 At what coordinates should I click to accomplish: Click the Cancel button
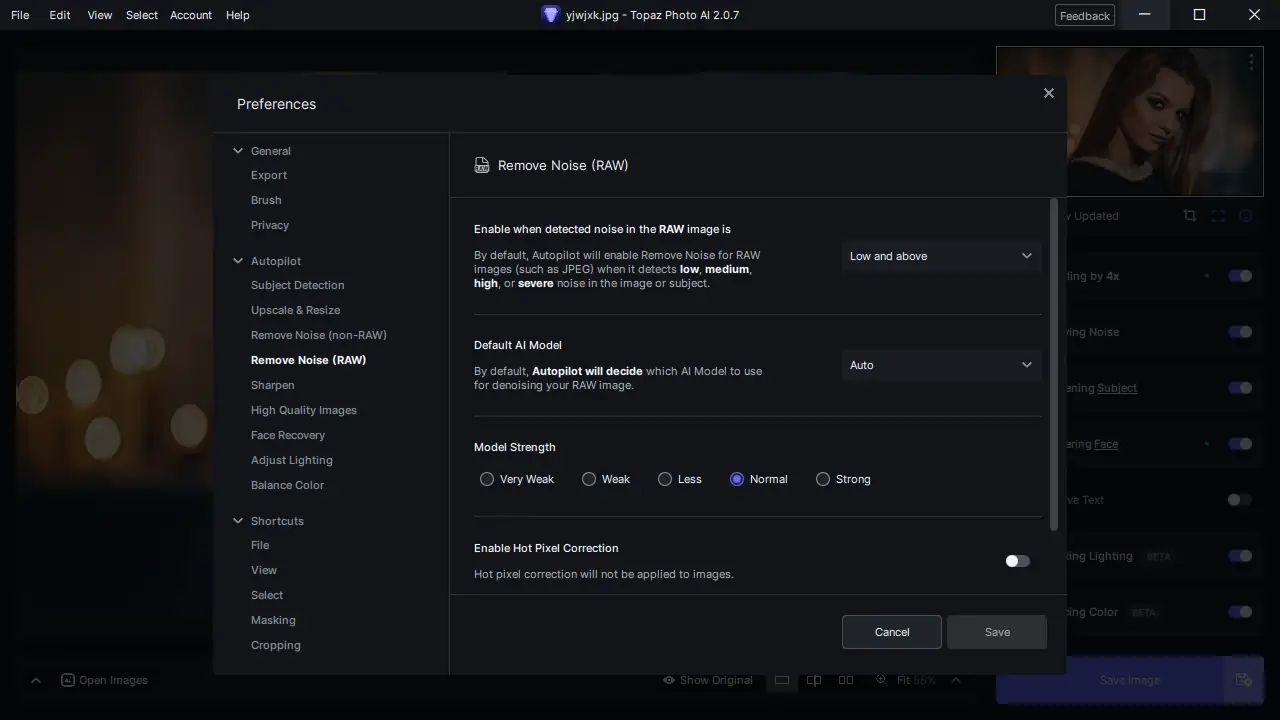[891, 632]
